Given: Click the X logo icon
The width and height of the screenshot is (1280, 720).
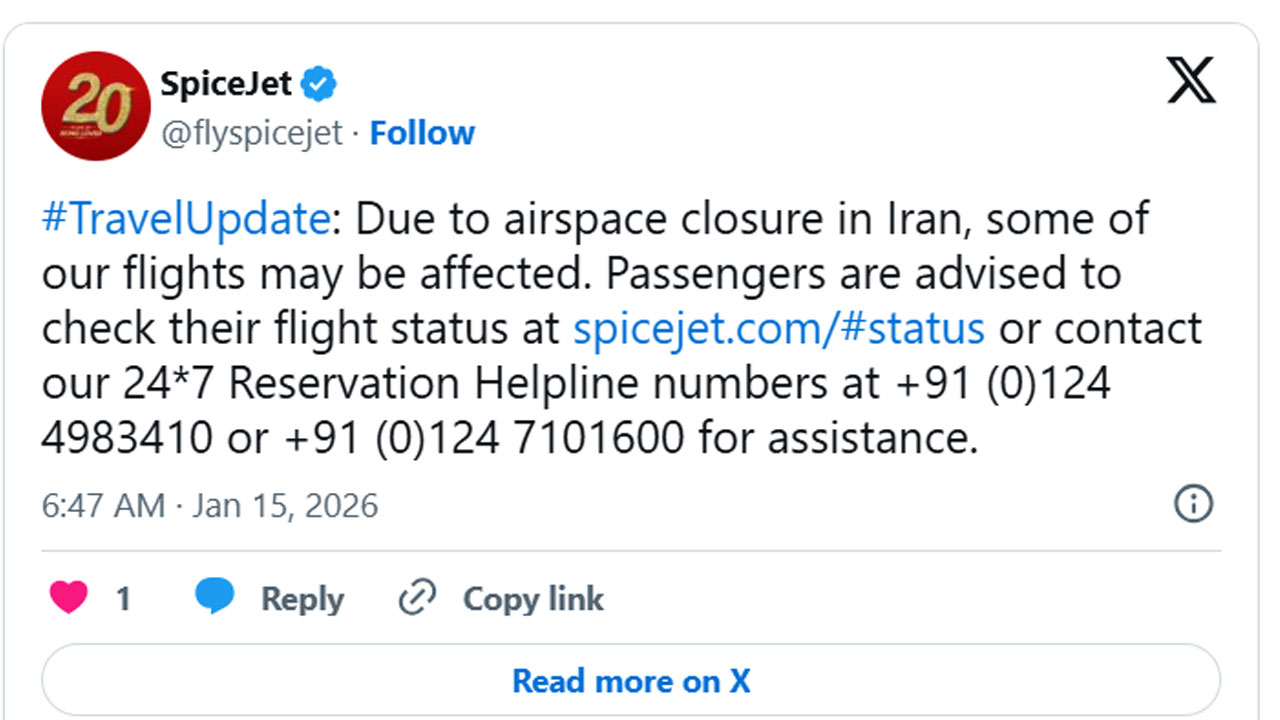Looking at the screenshot, I should tap(1191, 81).
